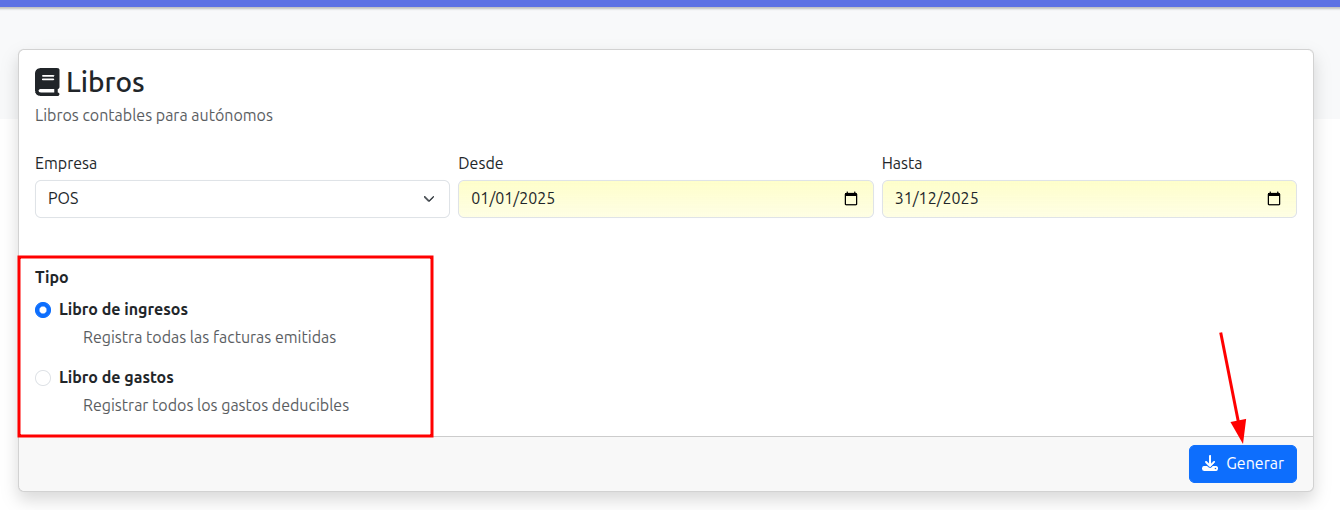The image size is (1340, 510).
Task: Click the download icon inside Generar button
Action: click(x=1210, y=464)
